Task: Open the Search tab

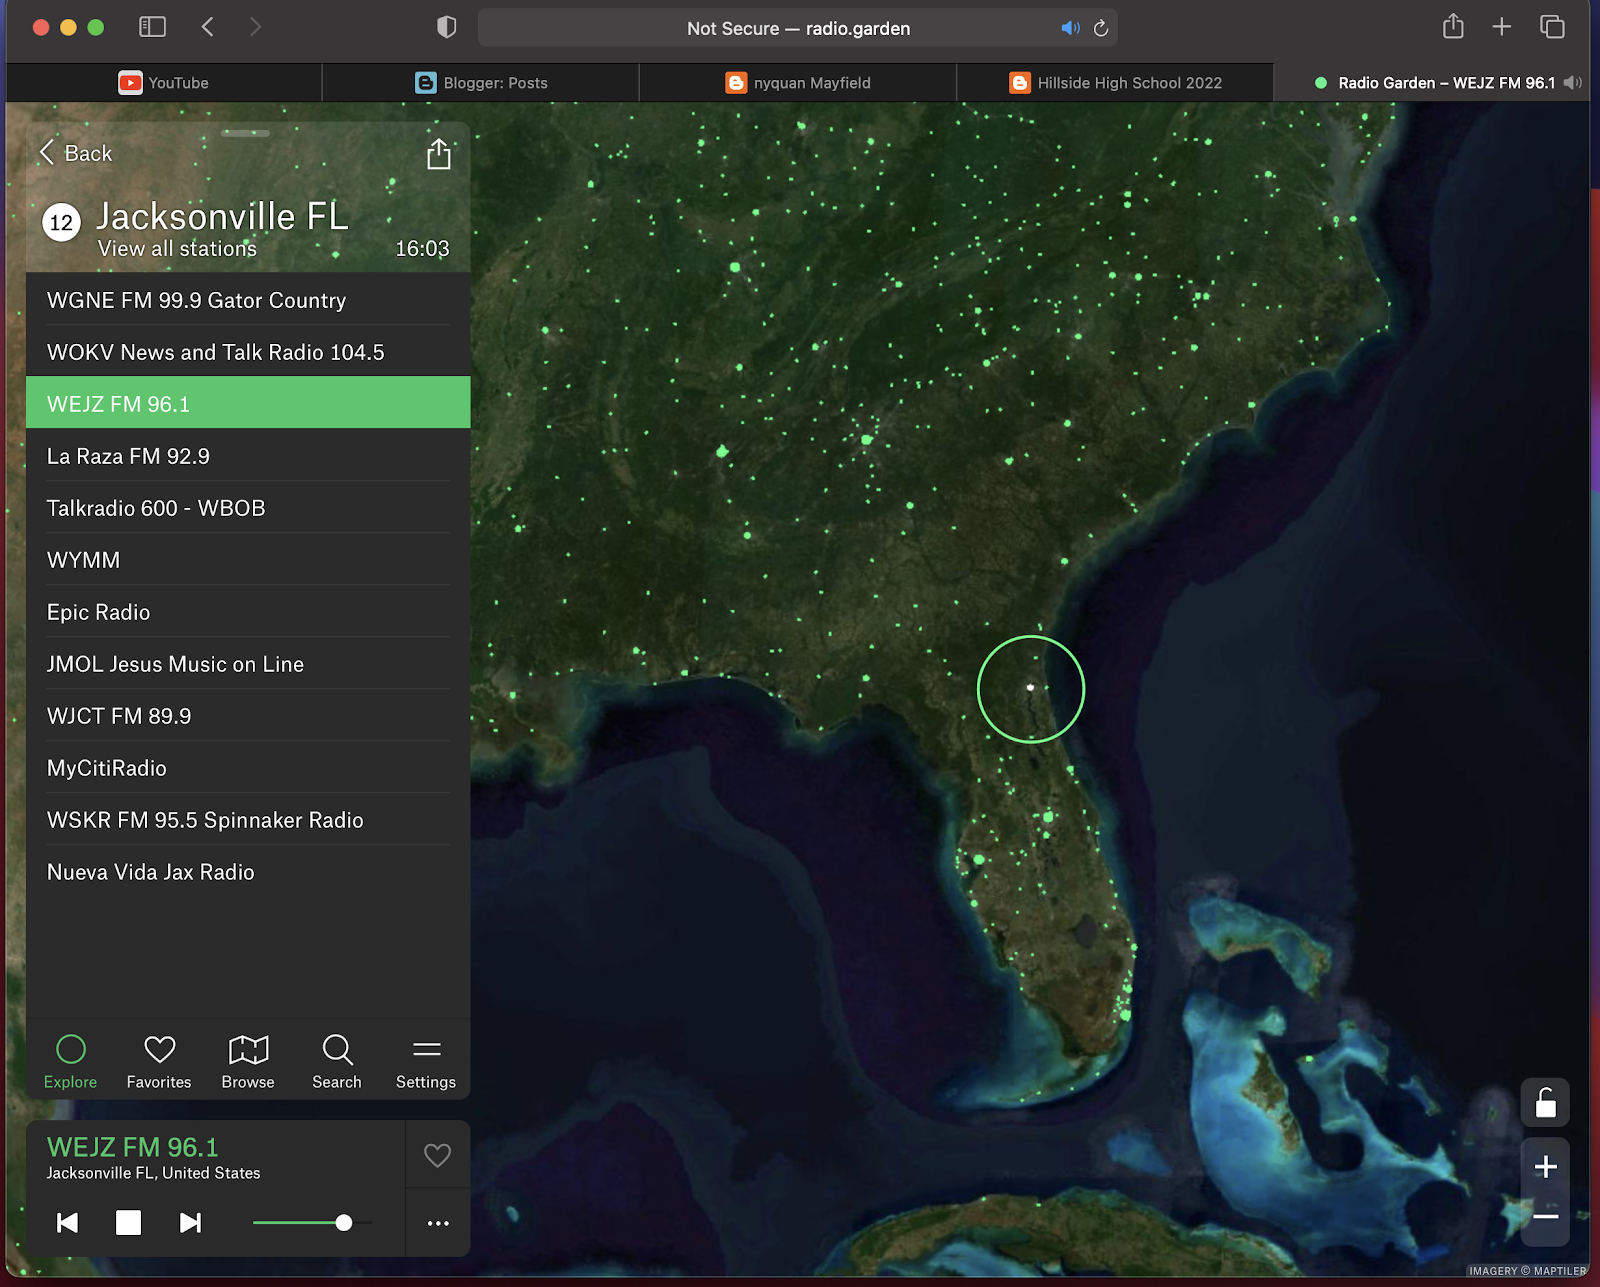Action: 337,1061
